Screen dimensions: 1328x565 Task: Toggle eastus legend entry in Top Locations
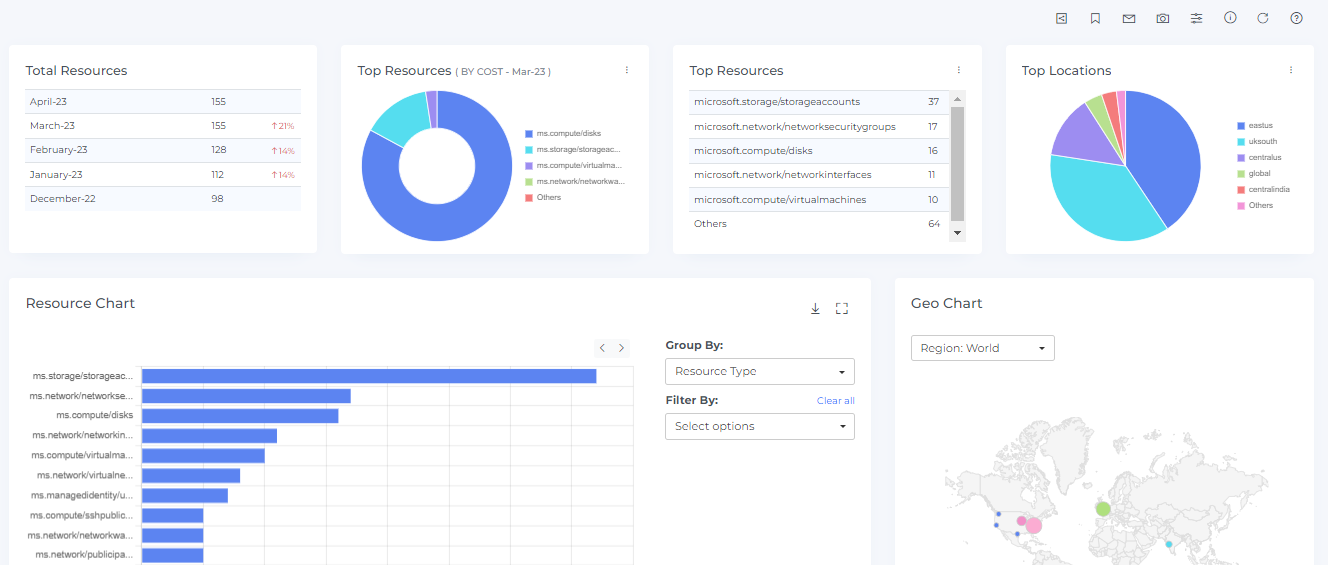1259,126
